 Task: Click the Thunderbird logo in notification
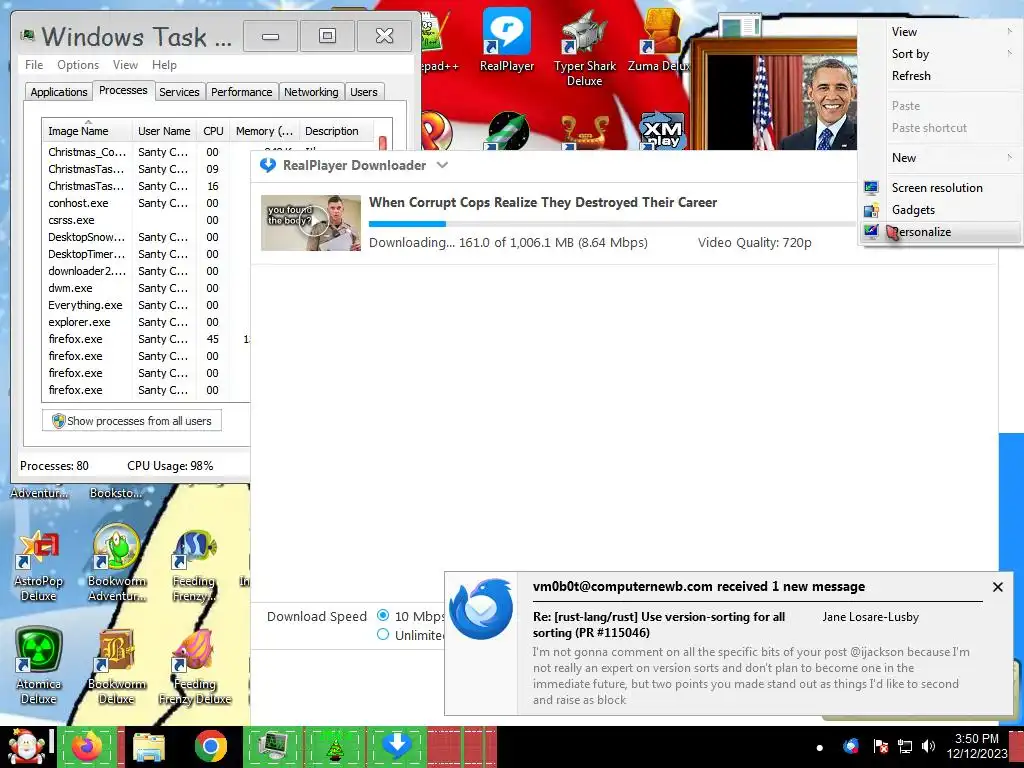[x=482, y=609]
